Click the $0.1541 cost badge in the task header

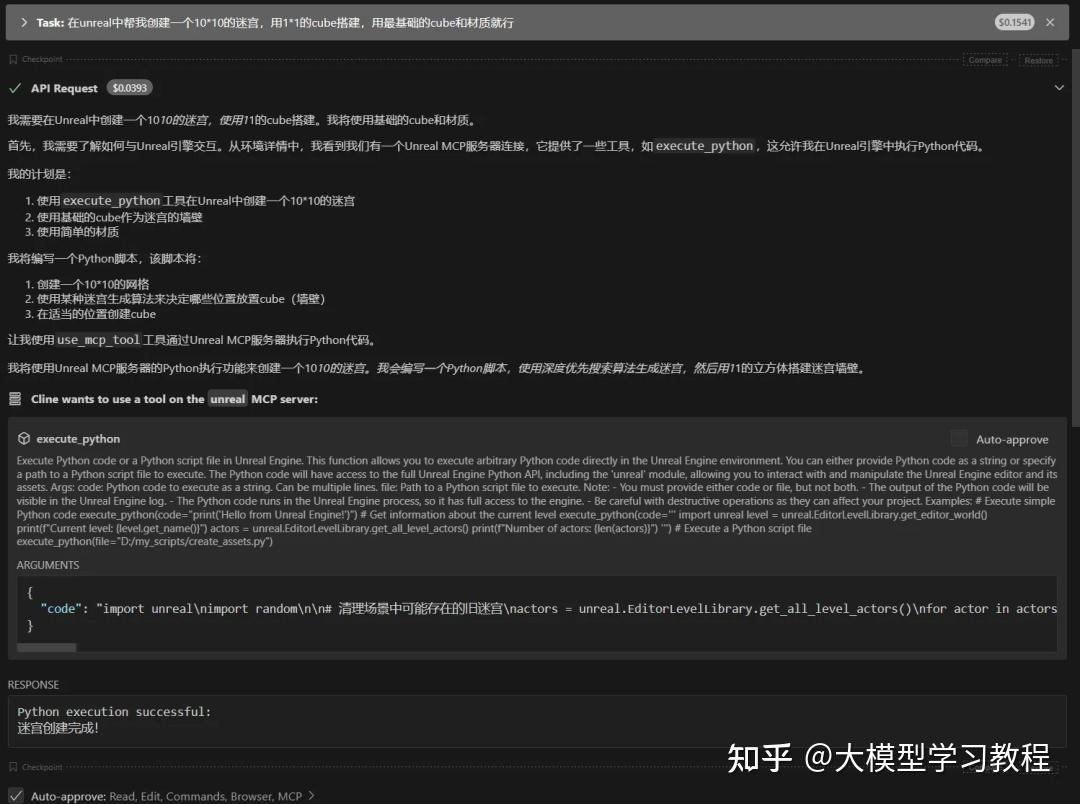click(x=1014, y=21)
